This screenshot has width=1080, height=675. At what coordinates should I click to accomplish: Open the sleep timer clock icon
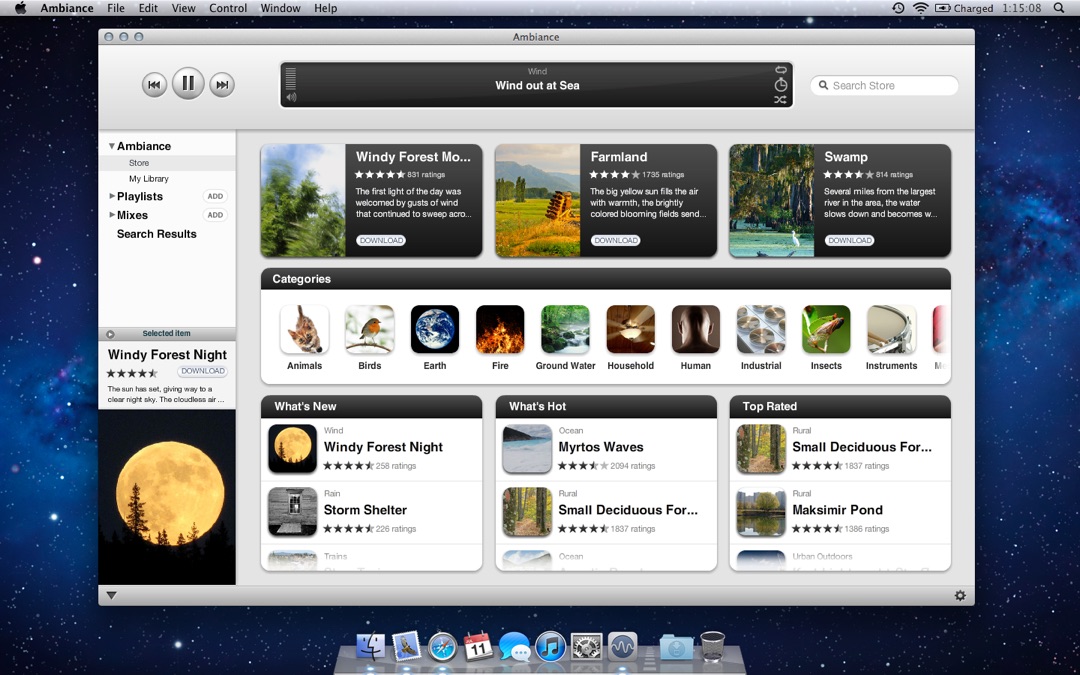tap(780, 85)
